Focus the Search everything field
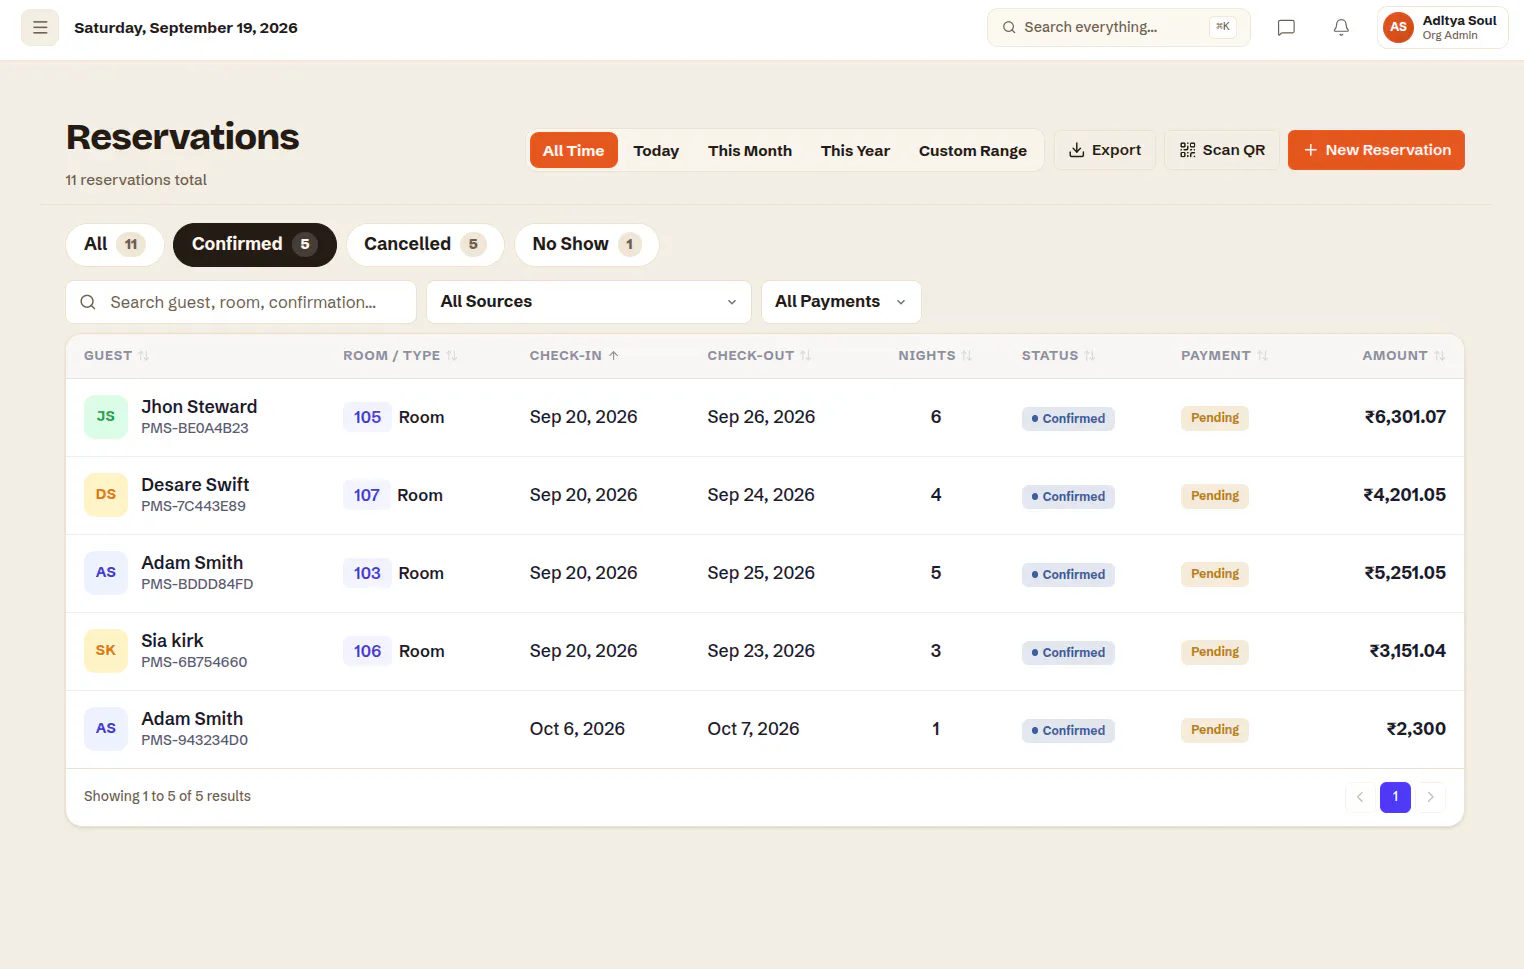Viewport: 1524px width, 969px height. coord(1119,28)
